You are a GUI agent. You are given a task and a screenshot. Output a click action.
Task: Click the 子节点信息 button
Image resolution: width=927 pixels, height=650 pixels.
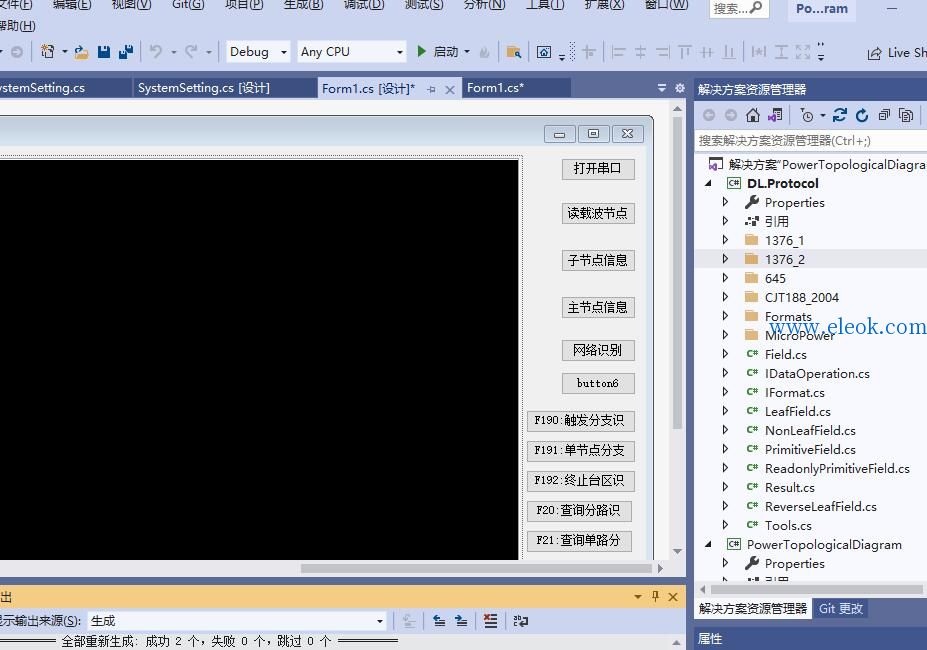point(598,260)
